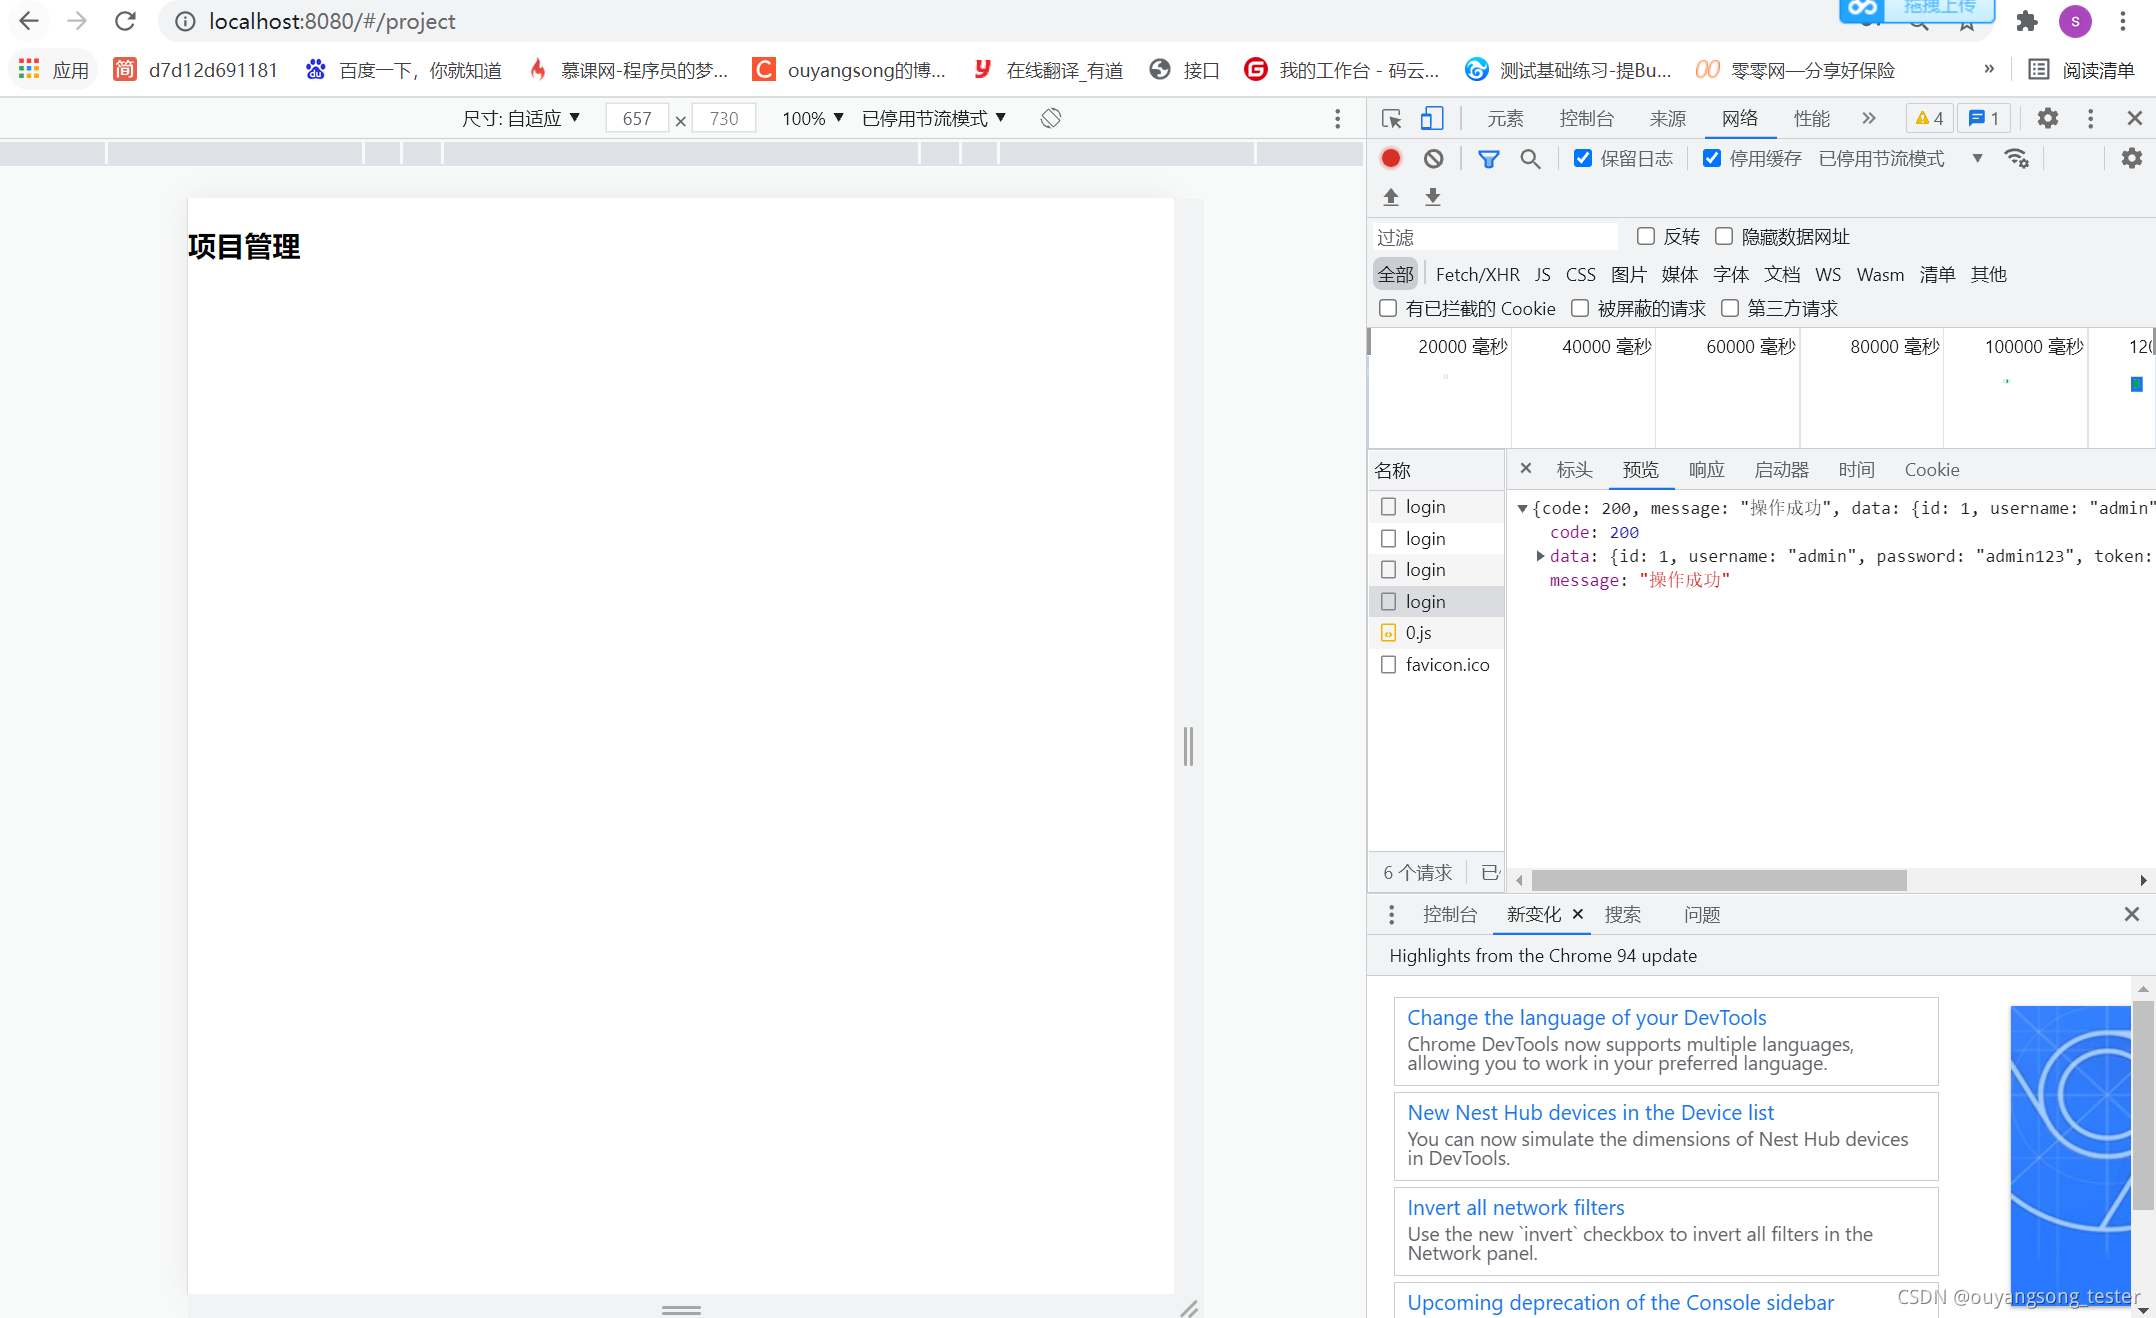Clear the network log
This screenshot has height=1318, width=2156.
pos(1433,158)
